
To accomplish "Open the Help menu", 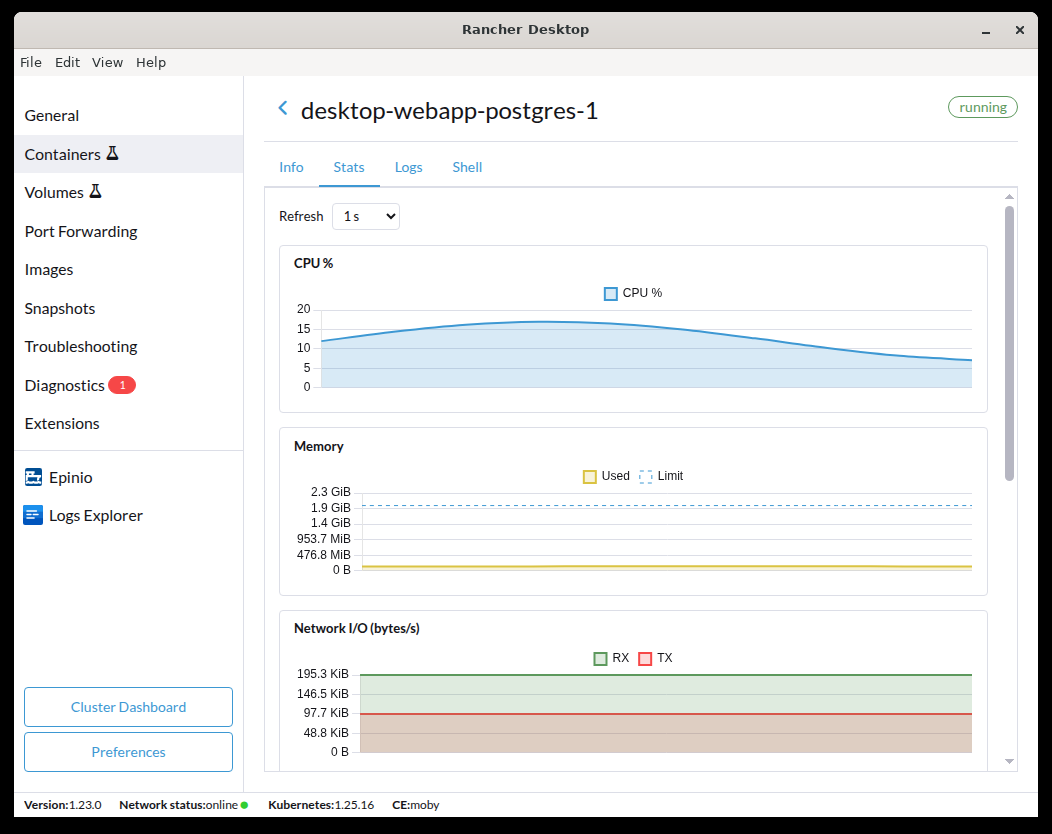I will 151,62.
